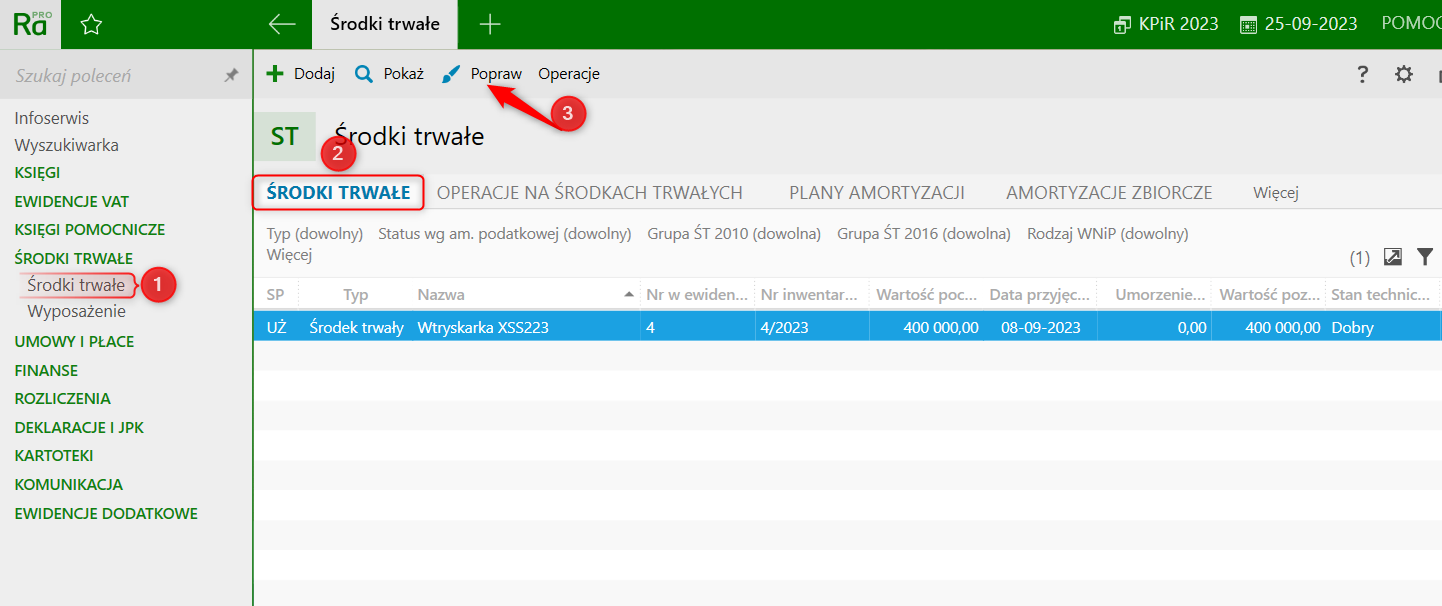Open a new tab with plus icon
This screenshot has height=606, width=1442.
coord(490,24)
